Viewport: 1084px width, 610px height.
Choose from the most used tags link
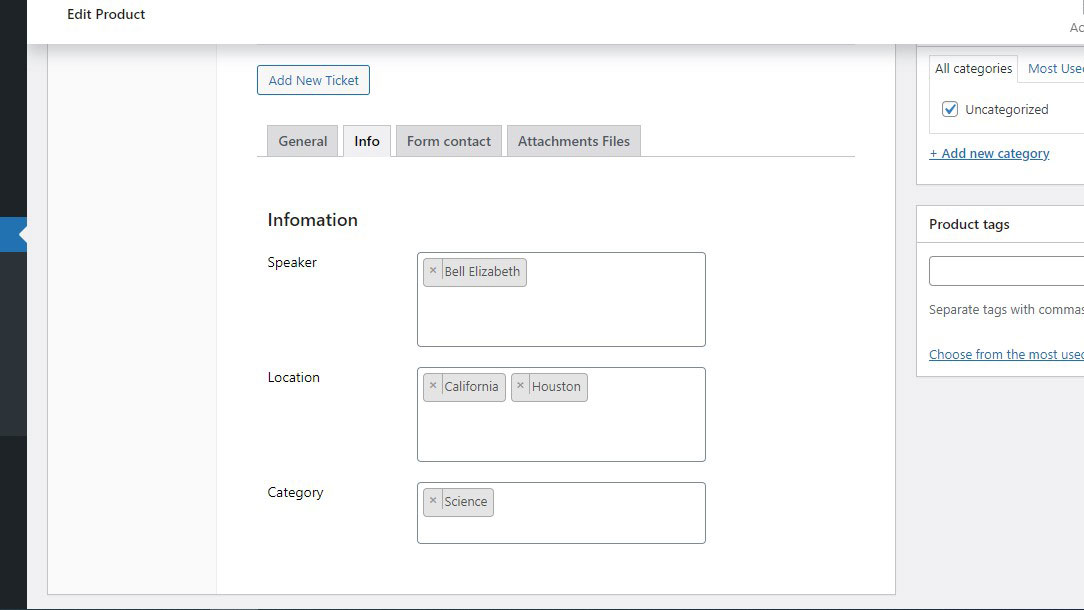(x=1005, y=354)
